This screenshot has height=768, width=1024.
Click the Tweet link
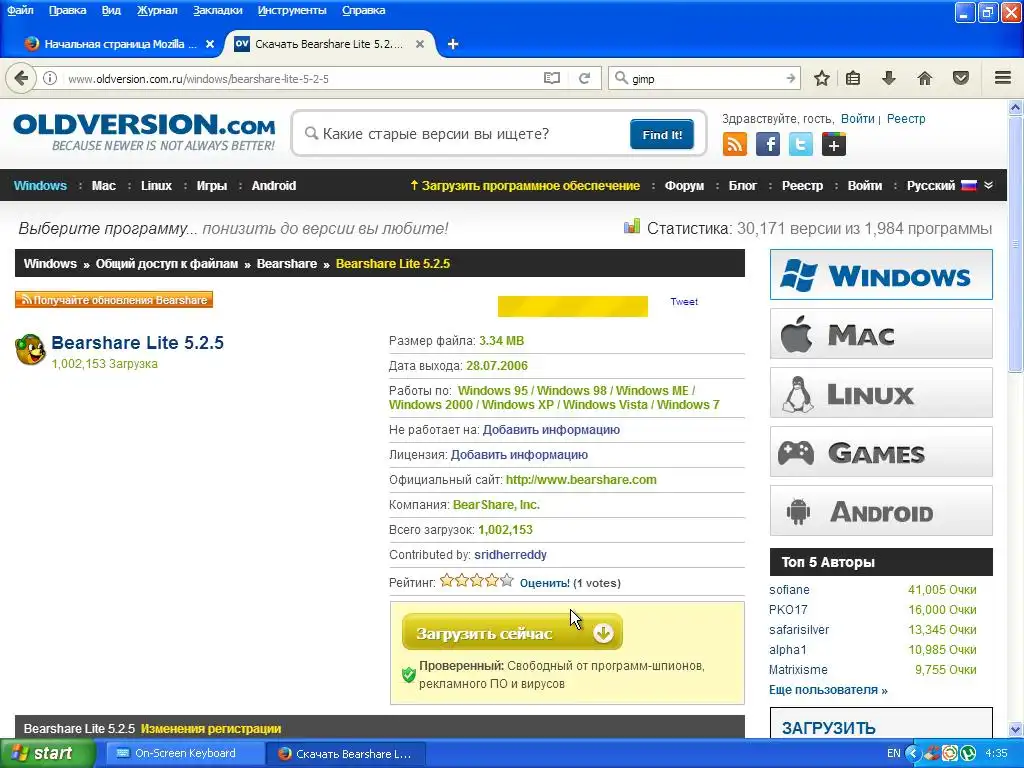coord(684,302)
